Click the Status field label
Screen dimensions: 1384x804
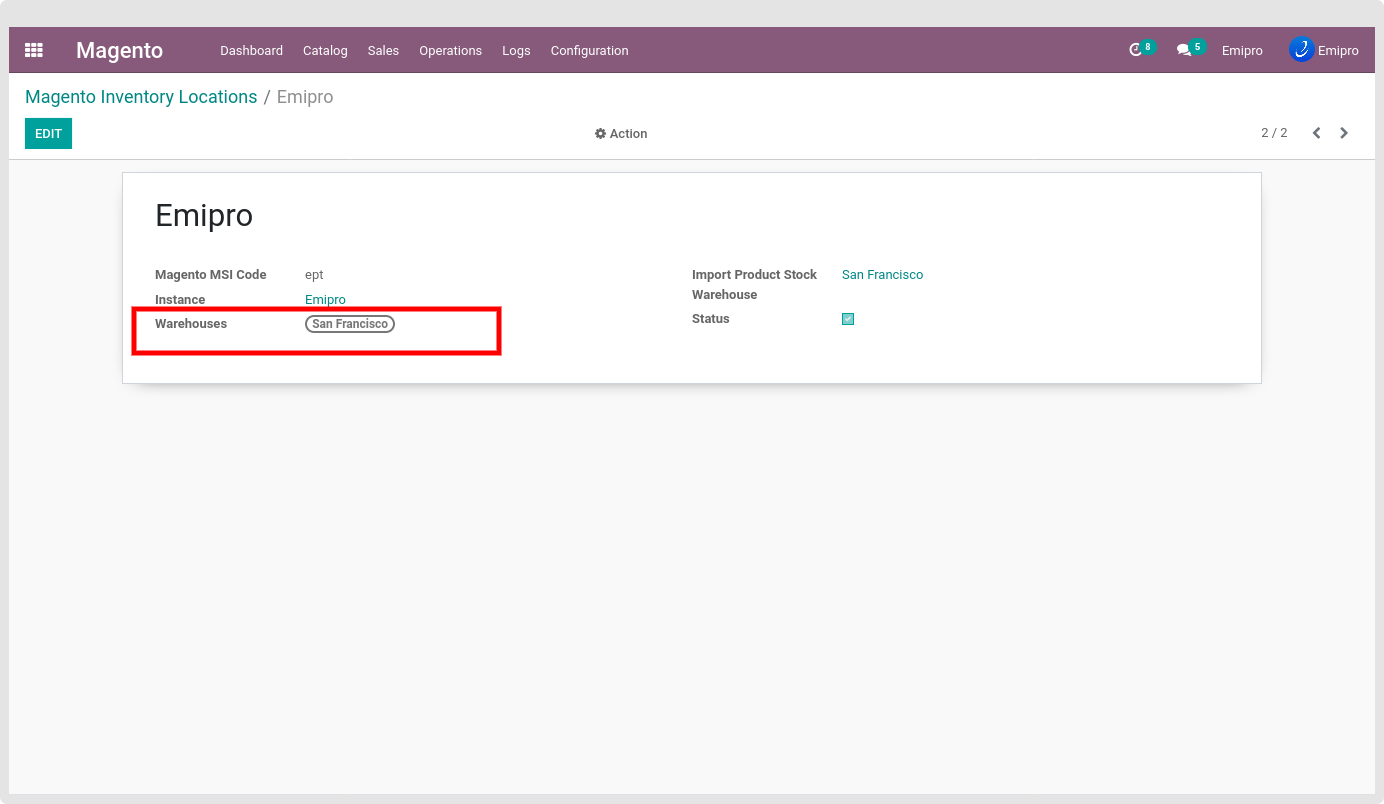coord(711,319)
